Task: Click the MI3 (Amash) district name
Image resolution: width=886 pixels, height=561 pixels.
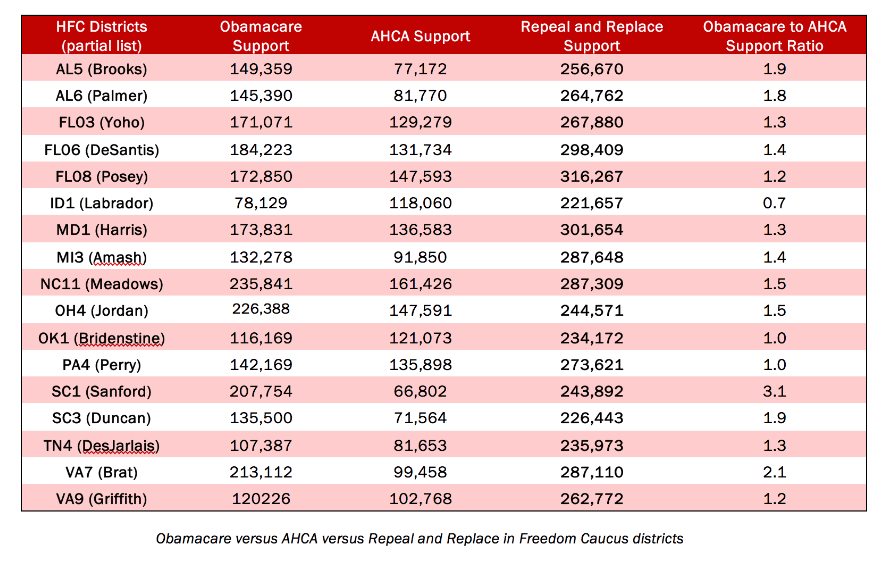Action: click(x=102, y=258)
